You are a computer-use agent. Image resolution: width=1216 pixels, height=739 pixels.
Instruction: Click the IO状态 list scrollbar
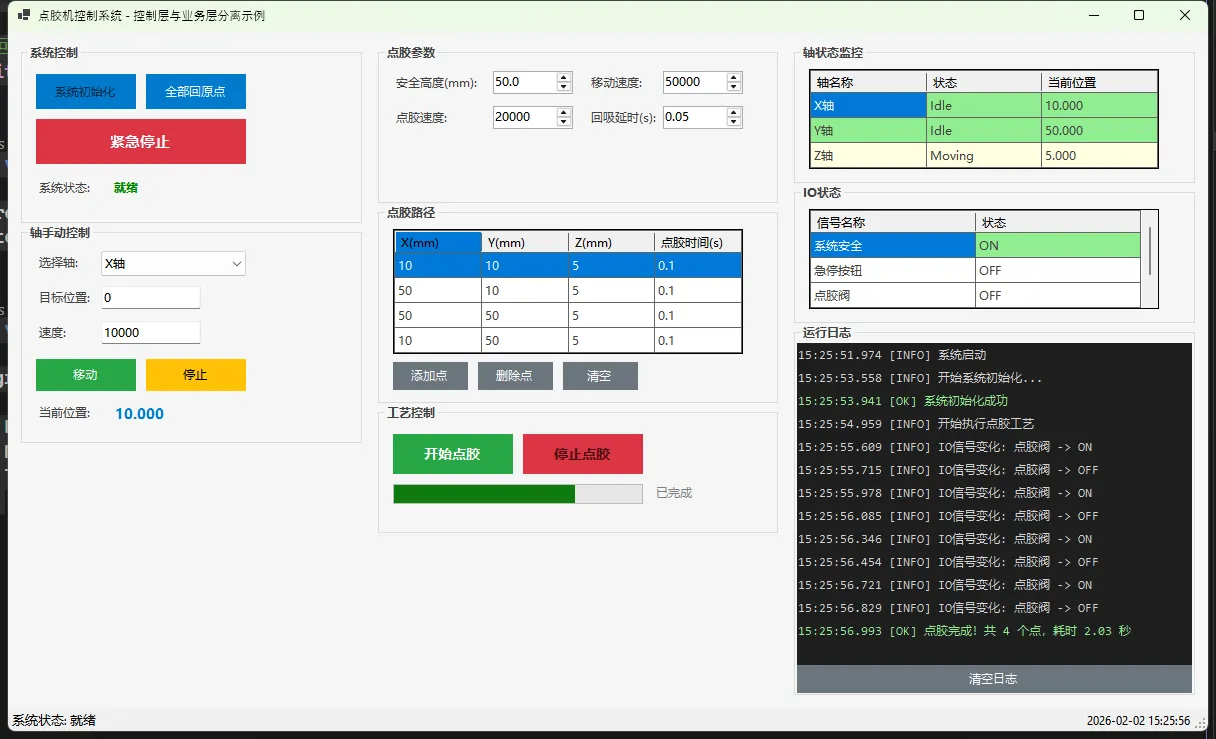click(1149, 250)
